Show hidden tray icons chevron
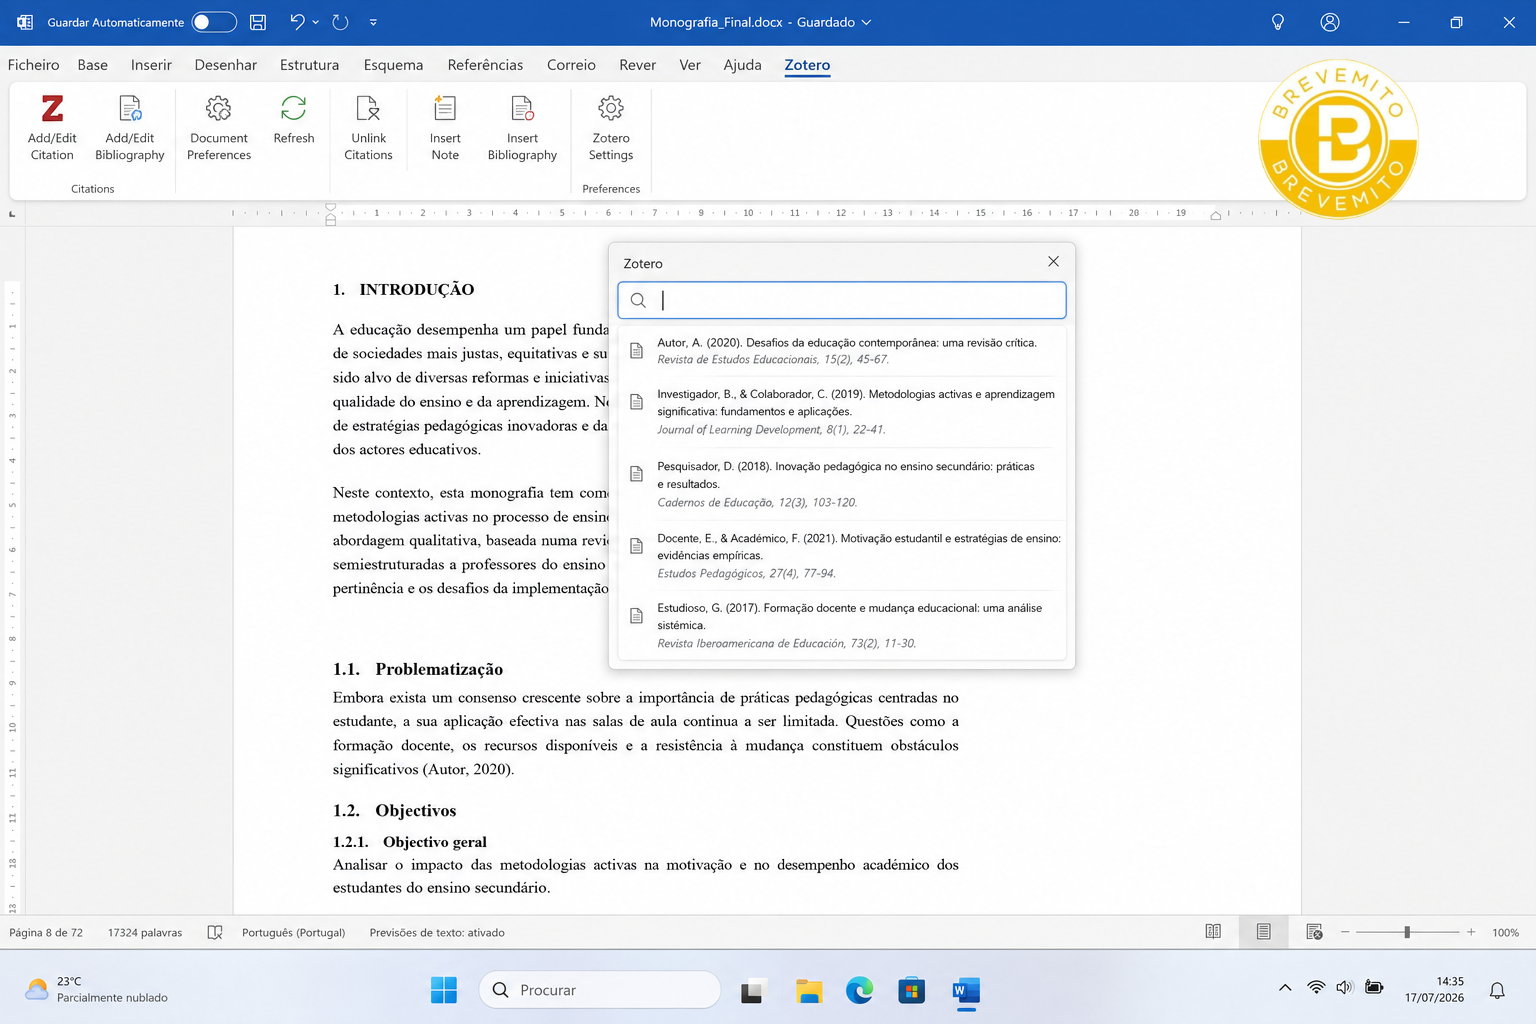The height and width of the screenshot is (1024, 1536). 1285,988
